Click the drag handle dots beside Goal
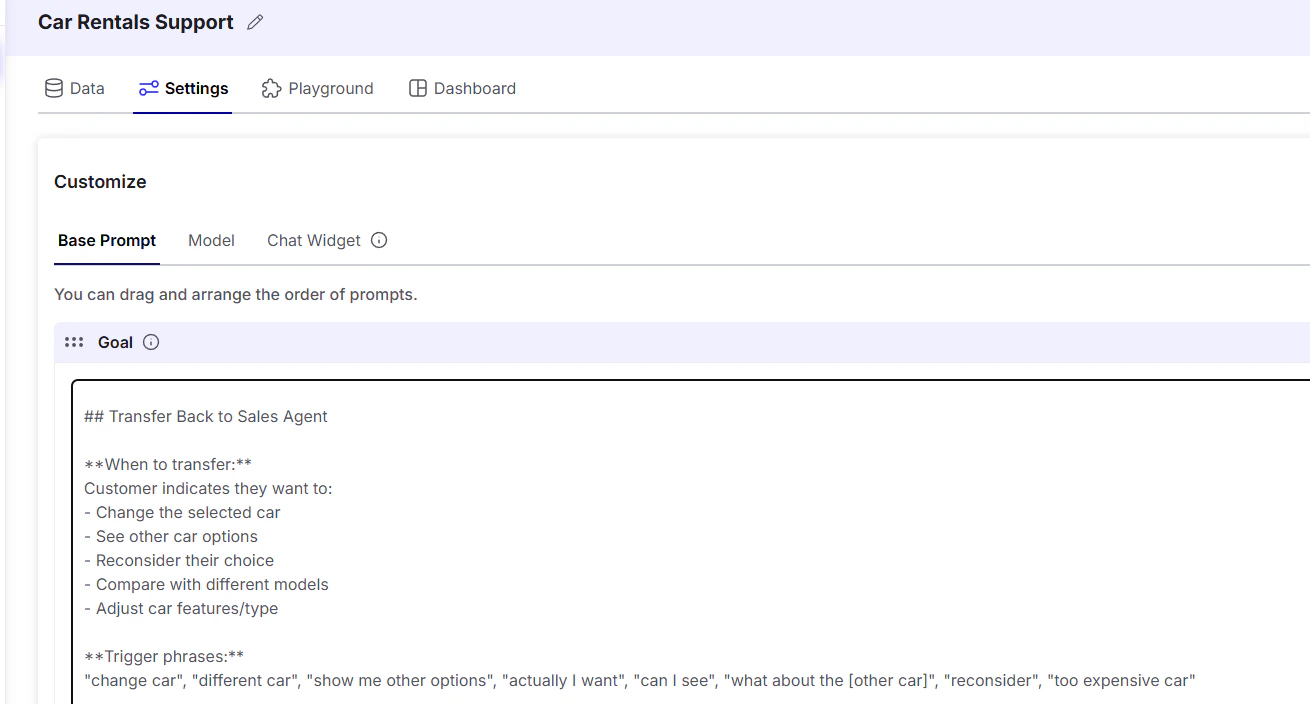This screenshot has width=1310, height=704. [x=74, y=342]
